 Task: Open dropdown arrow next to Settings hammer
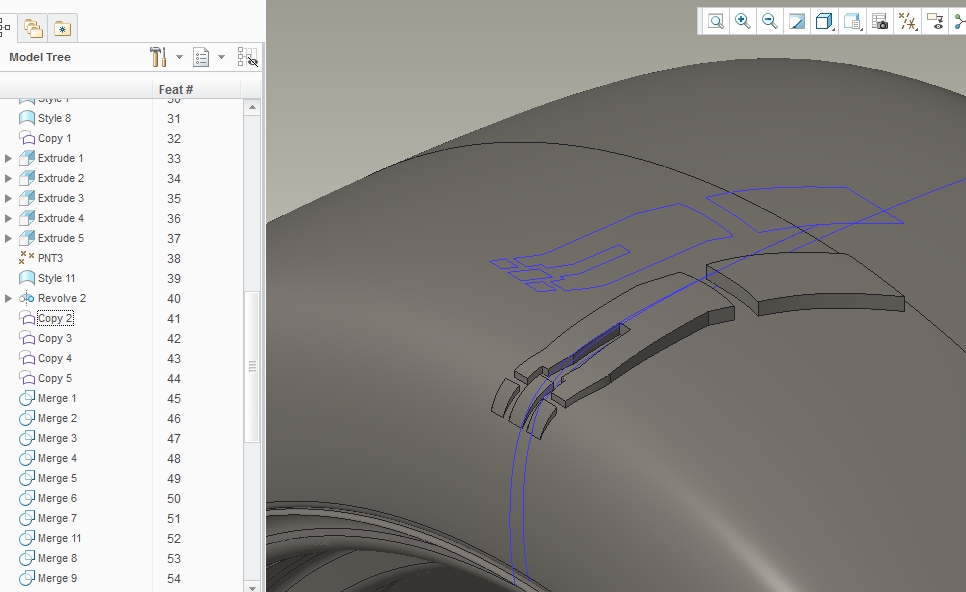coord(179,57)
